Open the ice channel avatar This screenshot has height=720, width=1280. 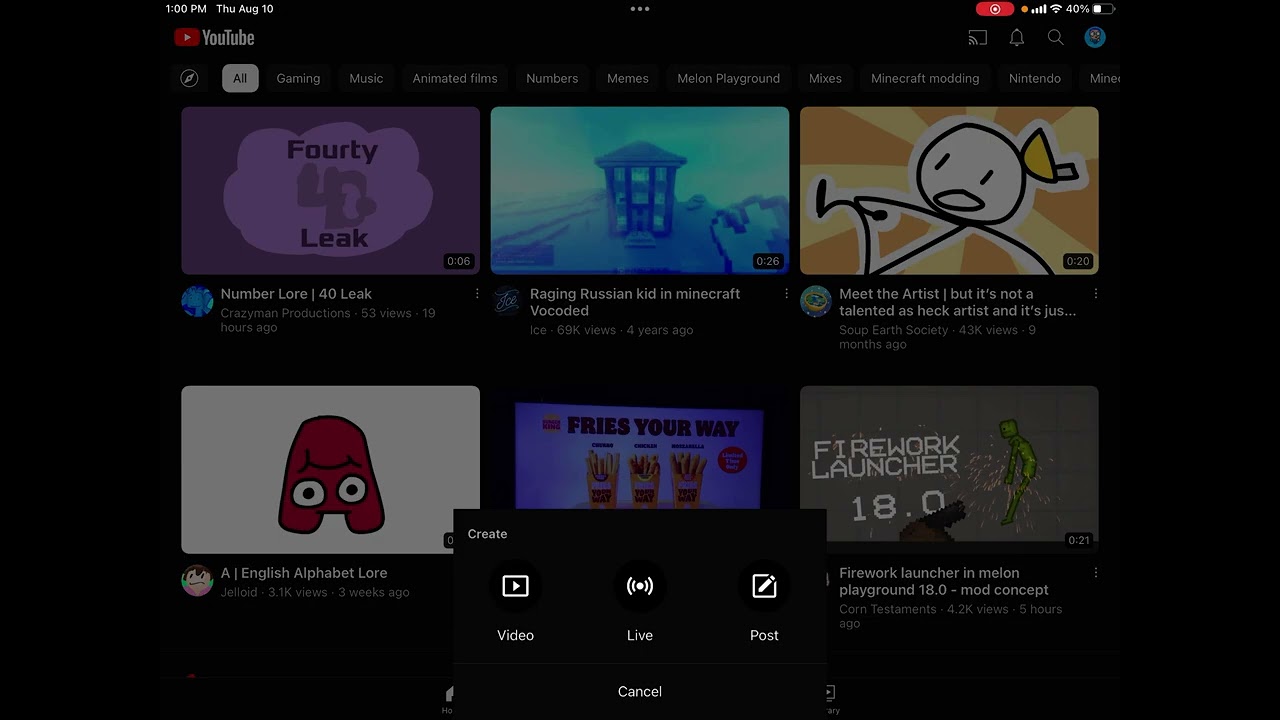(507, 301)
